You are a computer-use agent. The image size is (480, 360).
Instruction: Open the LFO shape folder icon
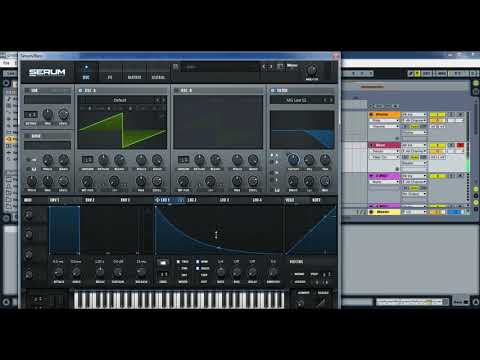[x=163, y=263]
